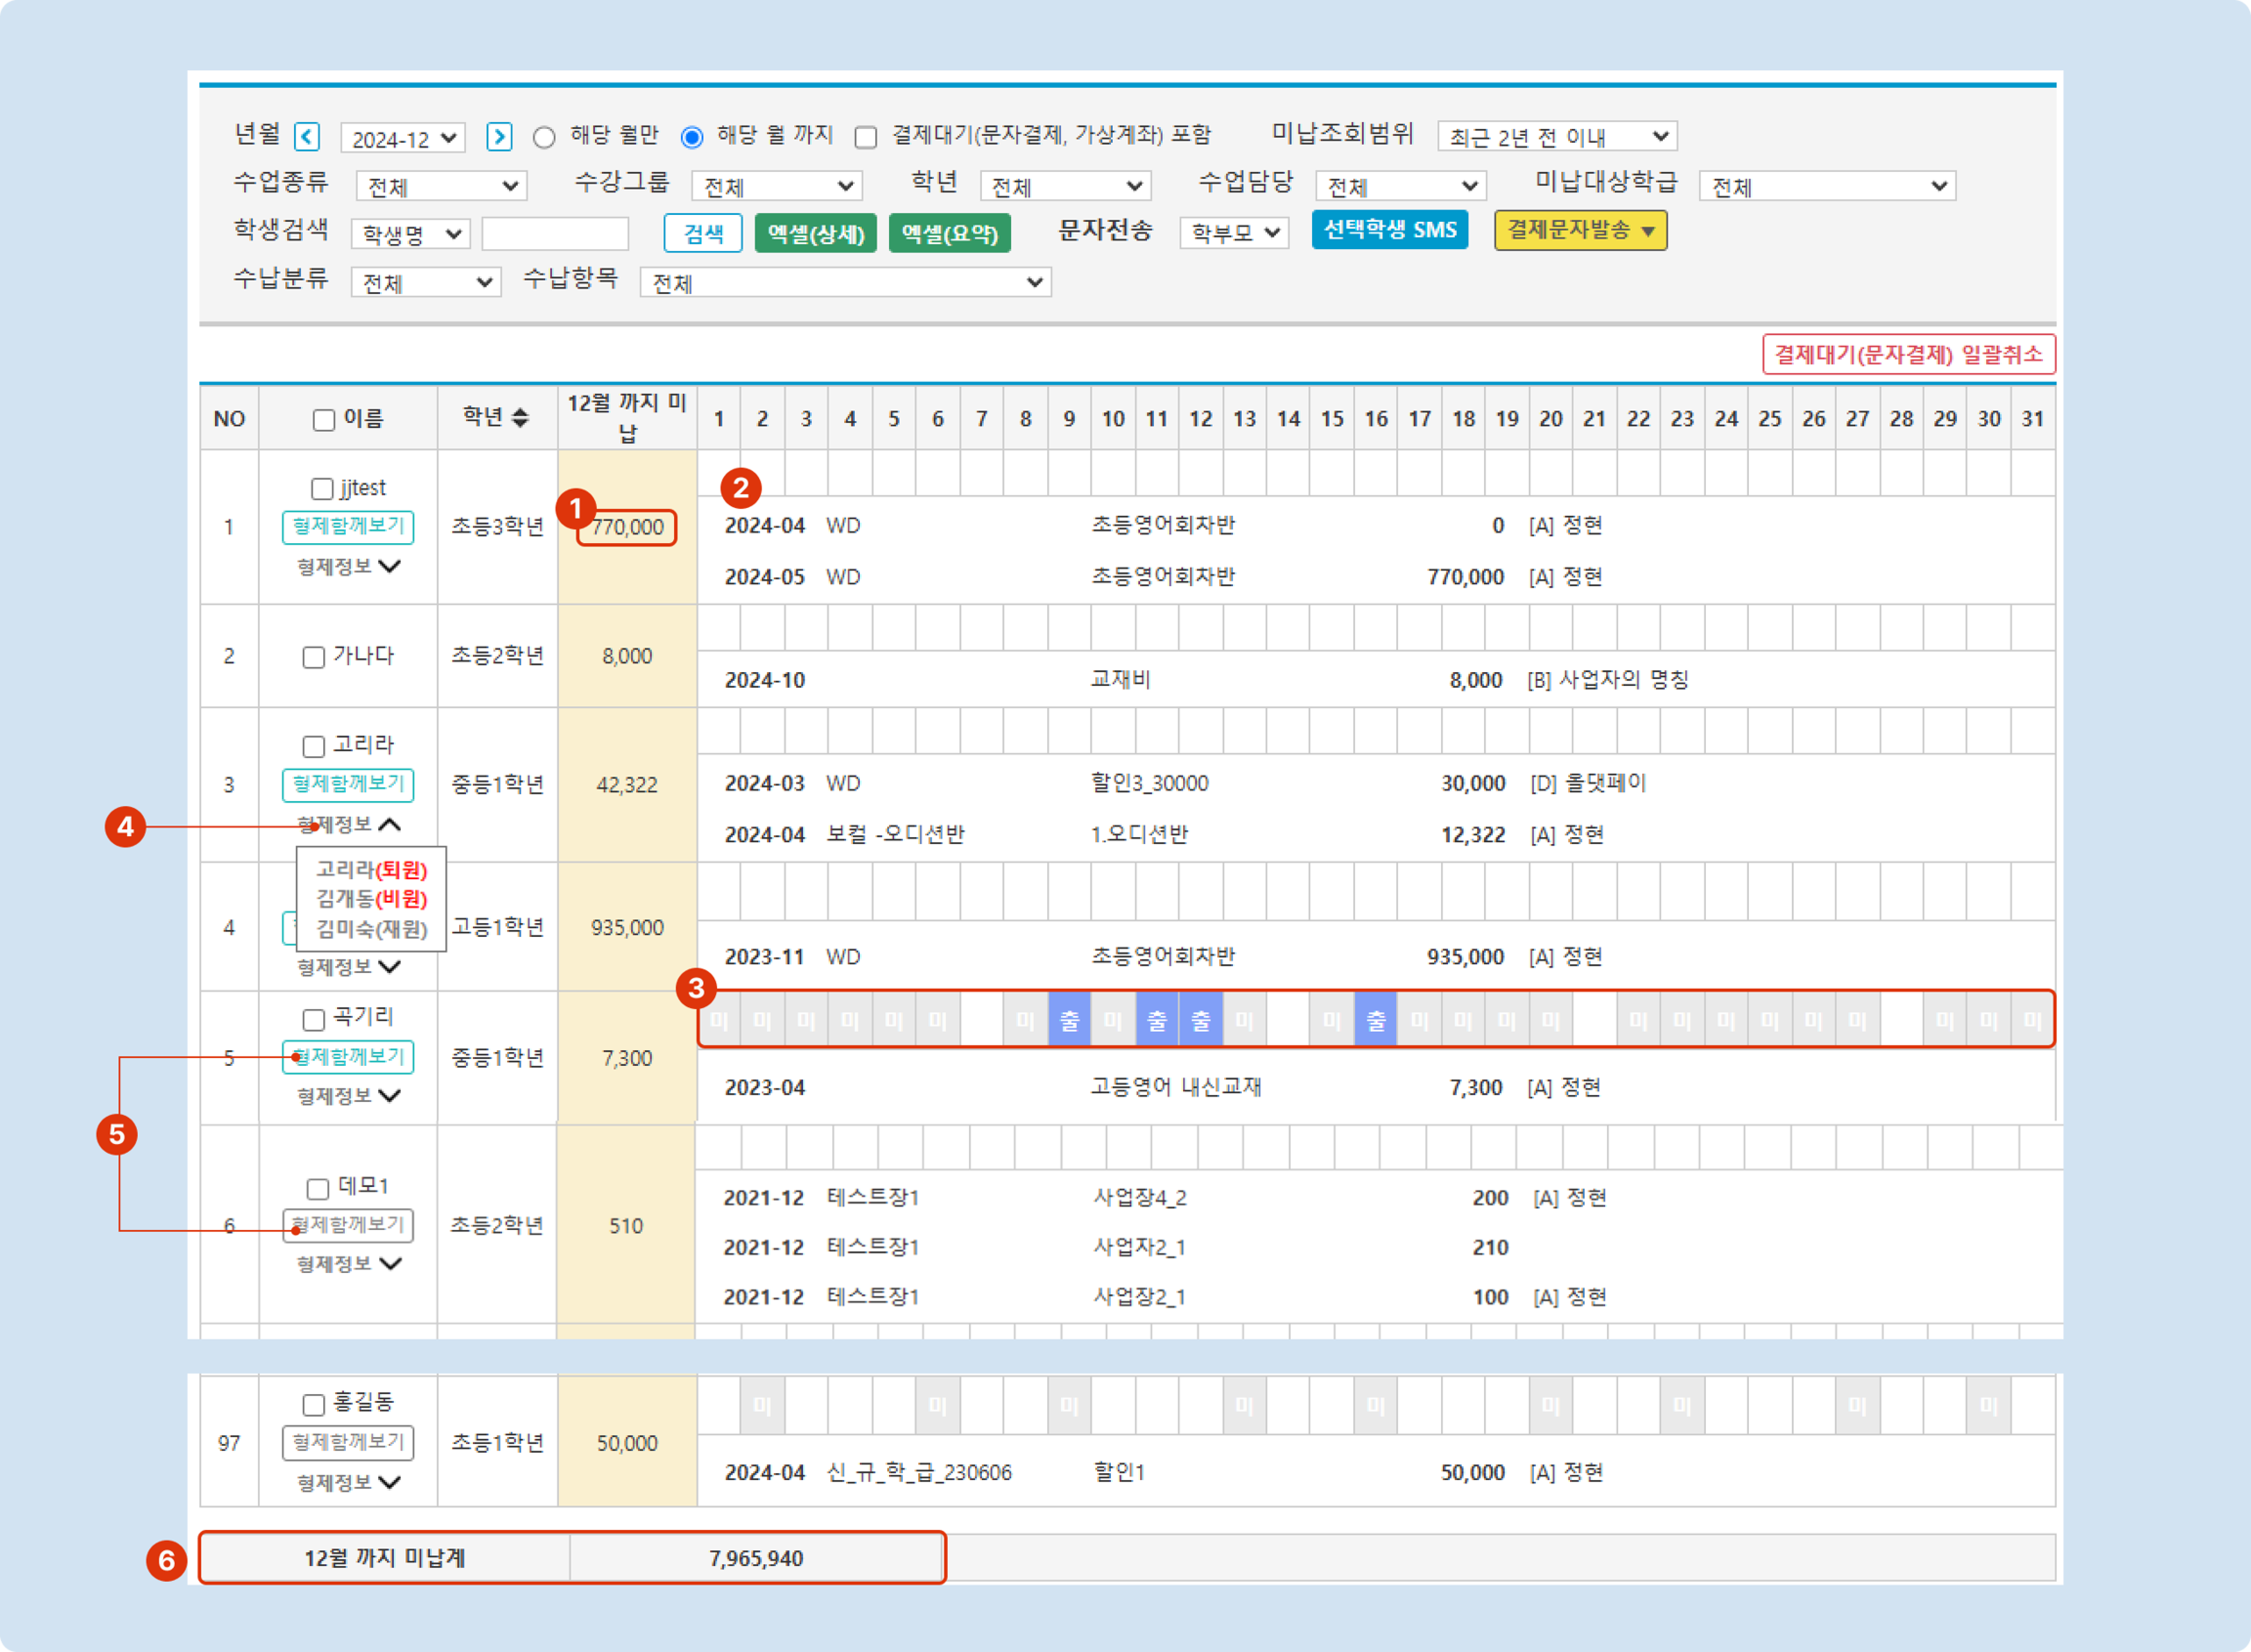Click the blue 출 attendance mark on day 16
Viewport: 2251px width, 1652px height.
pos(1376,1020)
